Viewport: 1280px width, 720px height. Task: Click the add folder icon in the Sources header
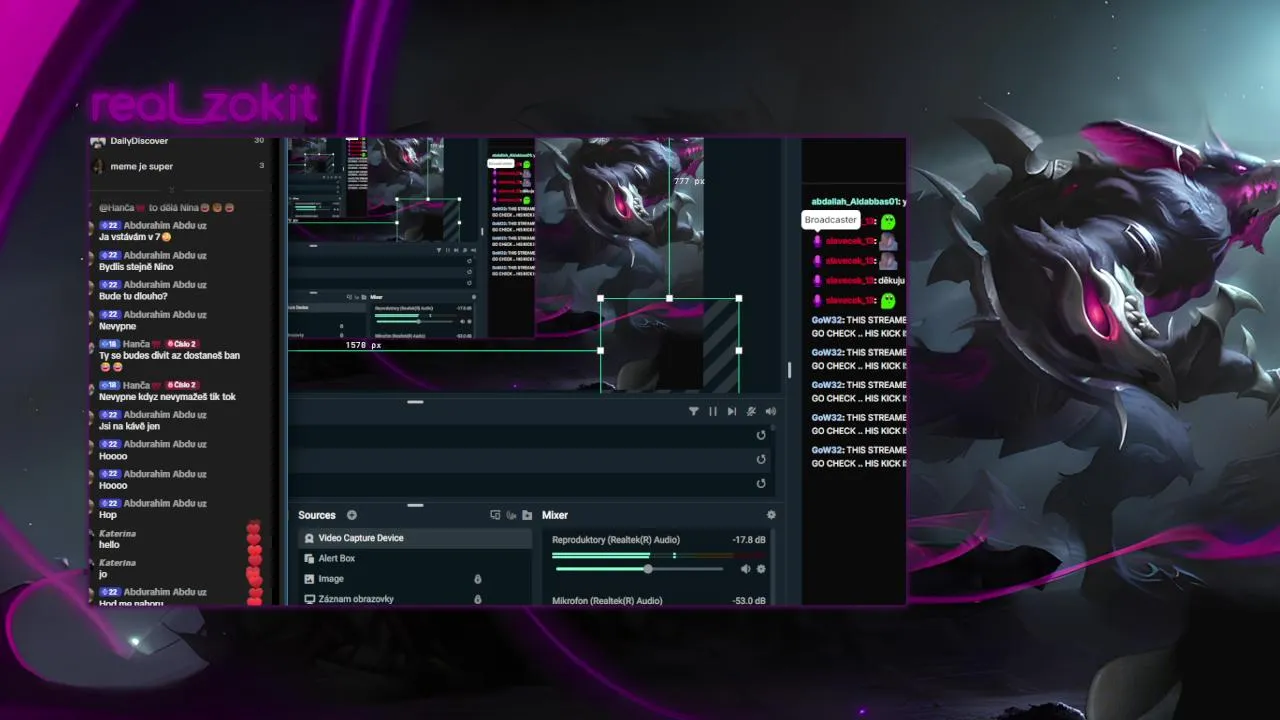pyautogui.click(x=527, y=515)
